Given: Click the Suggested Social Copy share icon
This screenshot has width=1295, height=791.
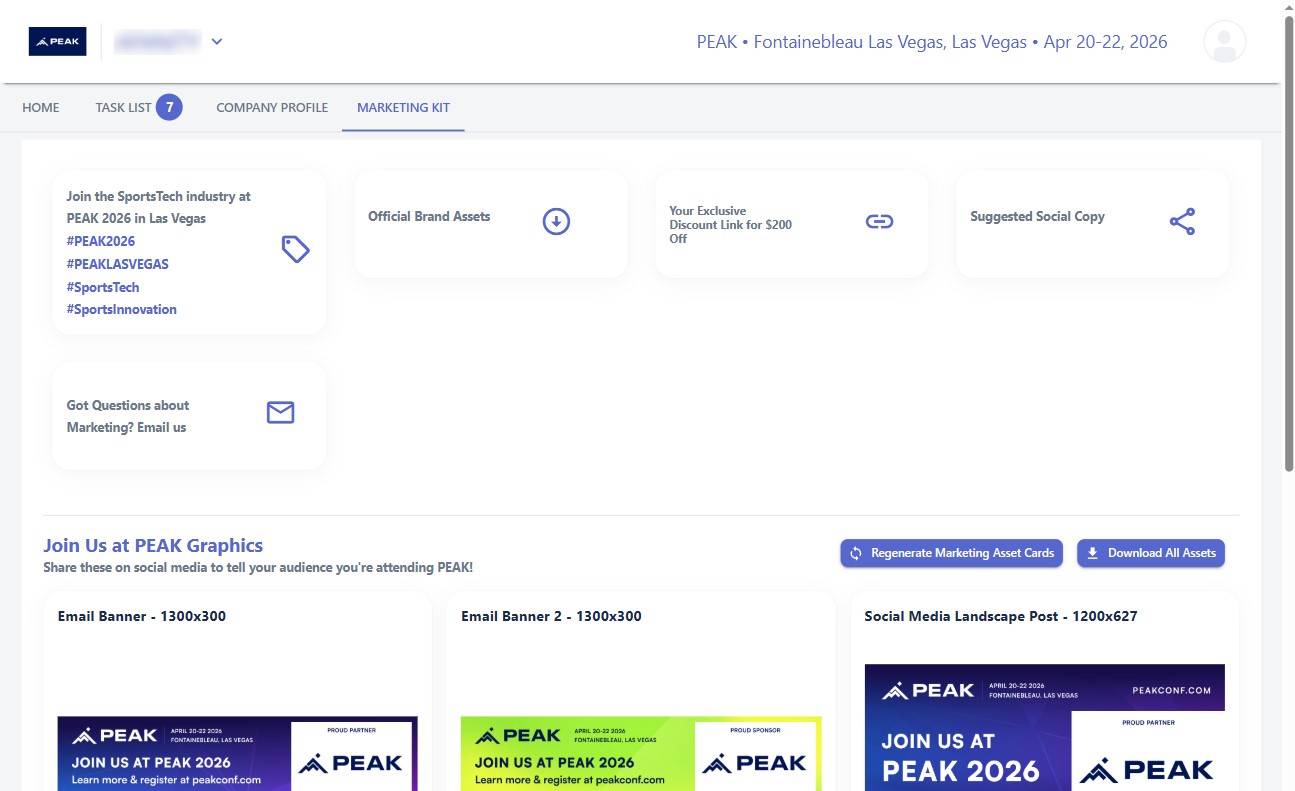Looking at the screenshot, I should (1182, 221).
